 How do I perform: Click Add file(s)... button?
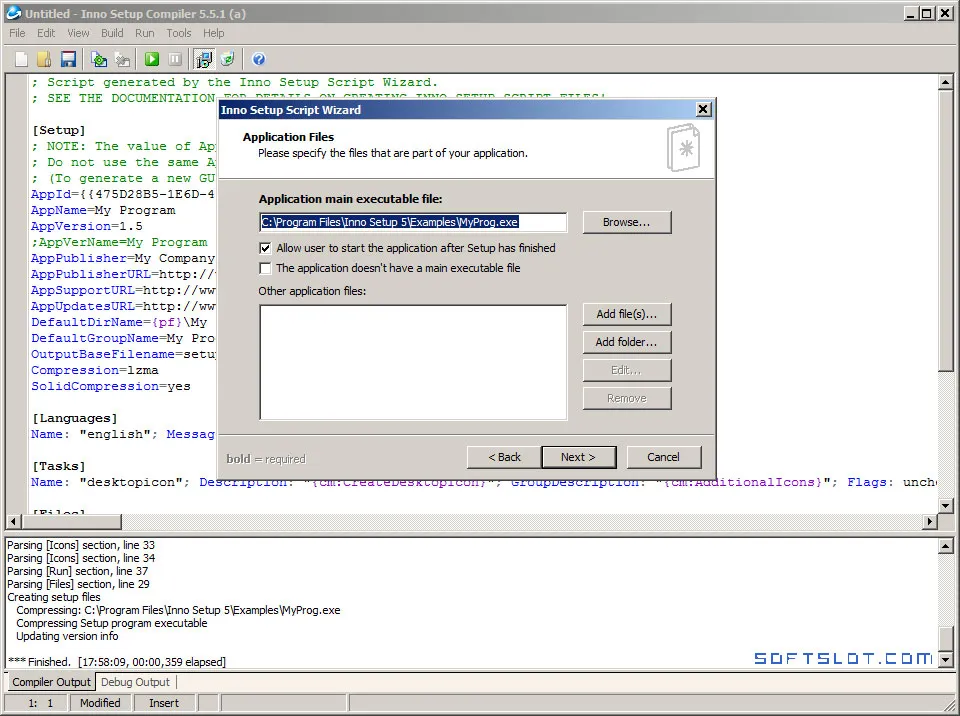627,314
